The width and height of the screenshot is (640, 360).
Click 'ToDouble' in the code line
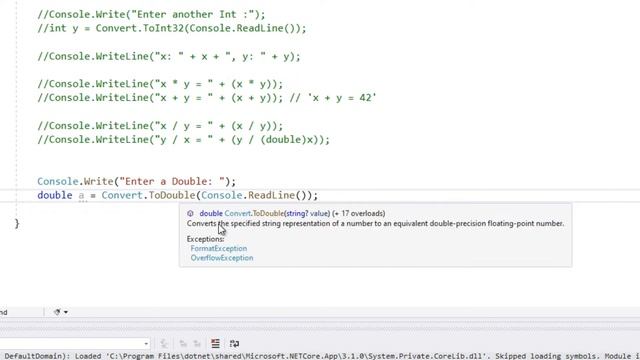coord(172,195)
